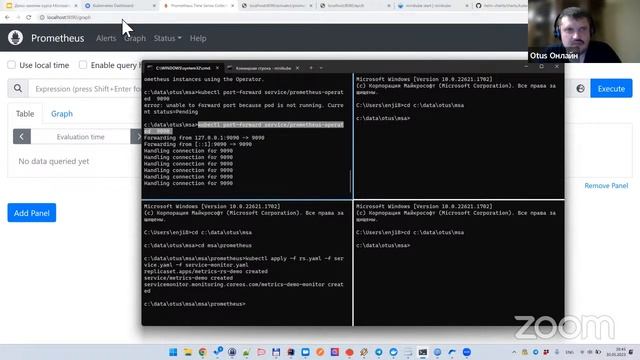This screenshot has width=640, height=360.
Task: Open the Terminal app from taskbar
Action: pos(423,352)
